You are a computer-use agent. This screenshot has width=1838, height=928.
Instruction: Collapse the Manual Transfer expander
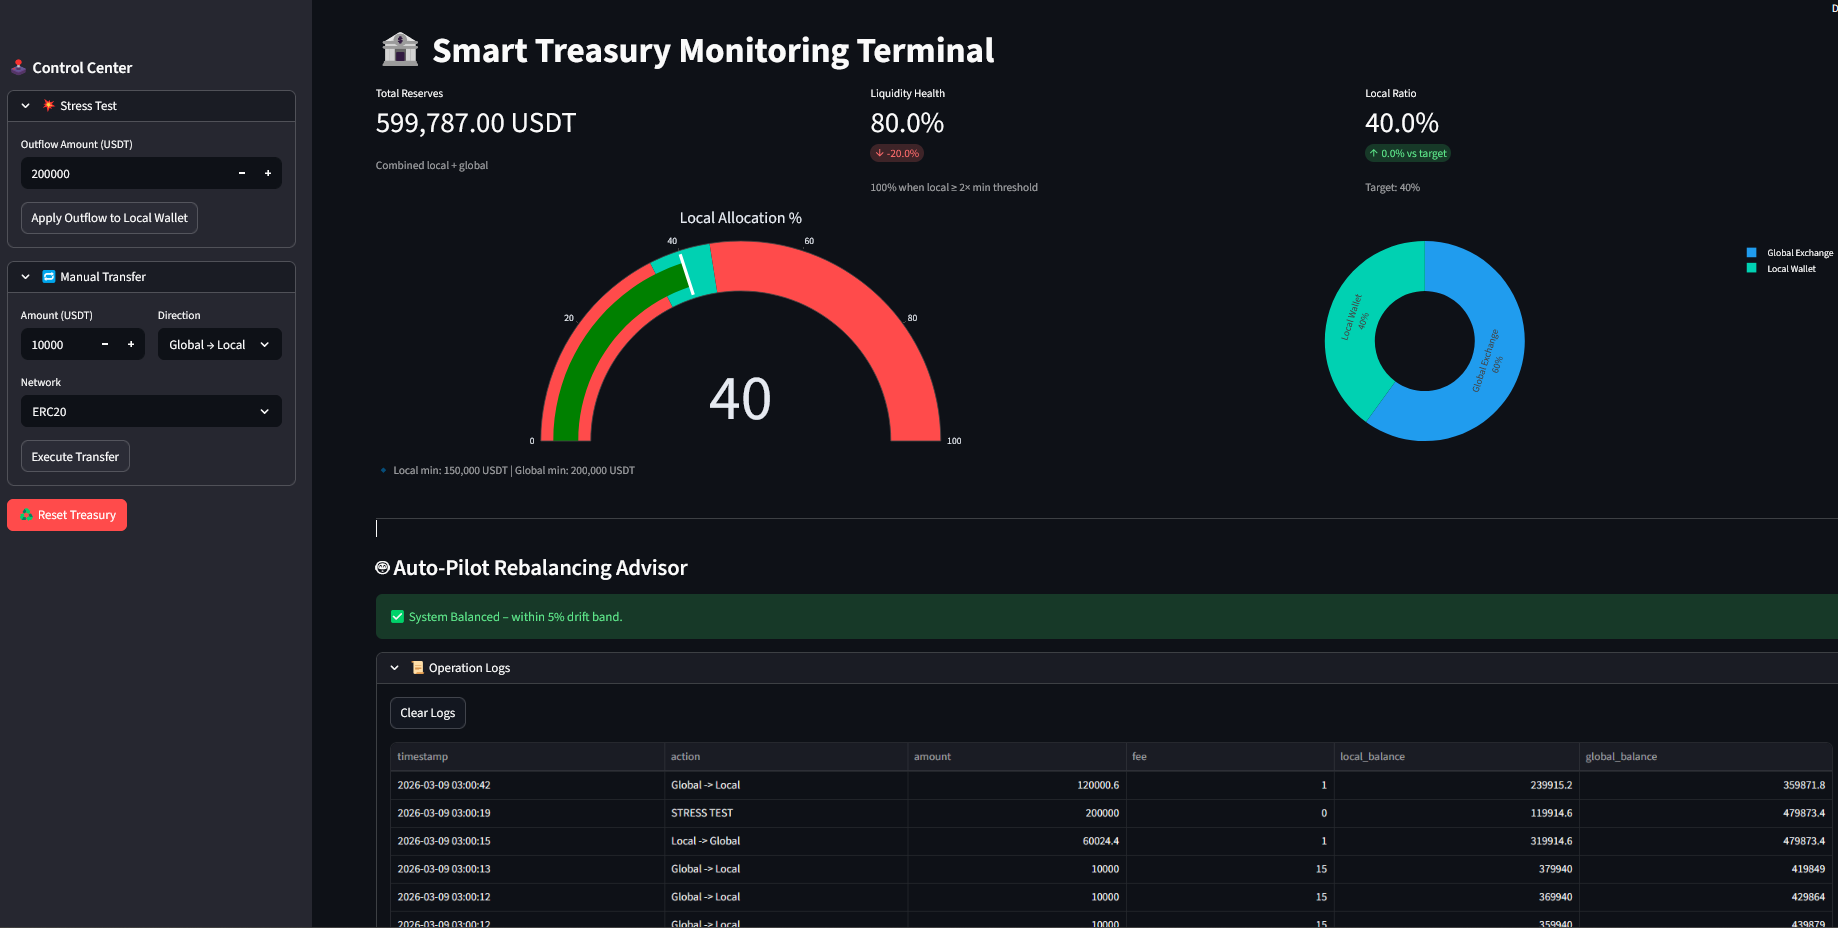click(26, 277)
